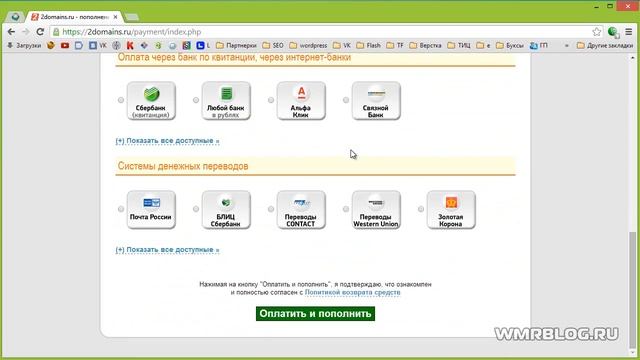Open the Политикой возврата средств link

pos(353,293)
